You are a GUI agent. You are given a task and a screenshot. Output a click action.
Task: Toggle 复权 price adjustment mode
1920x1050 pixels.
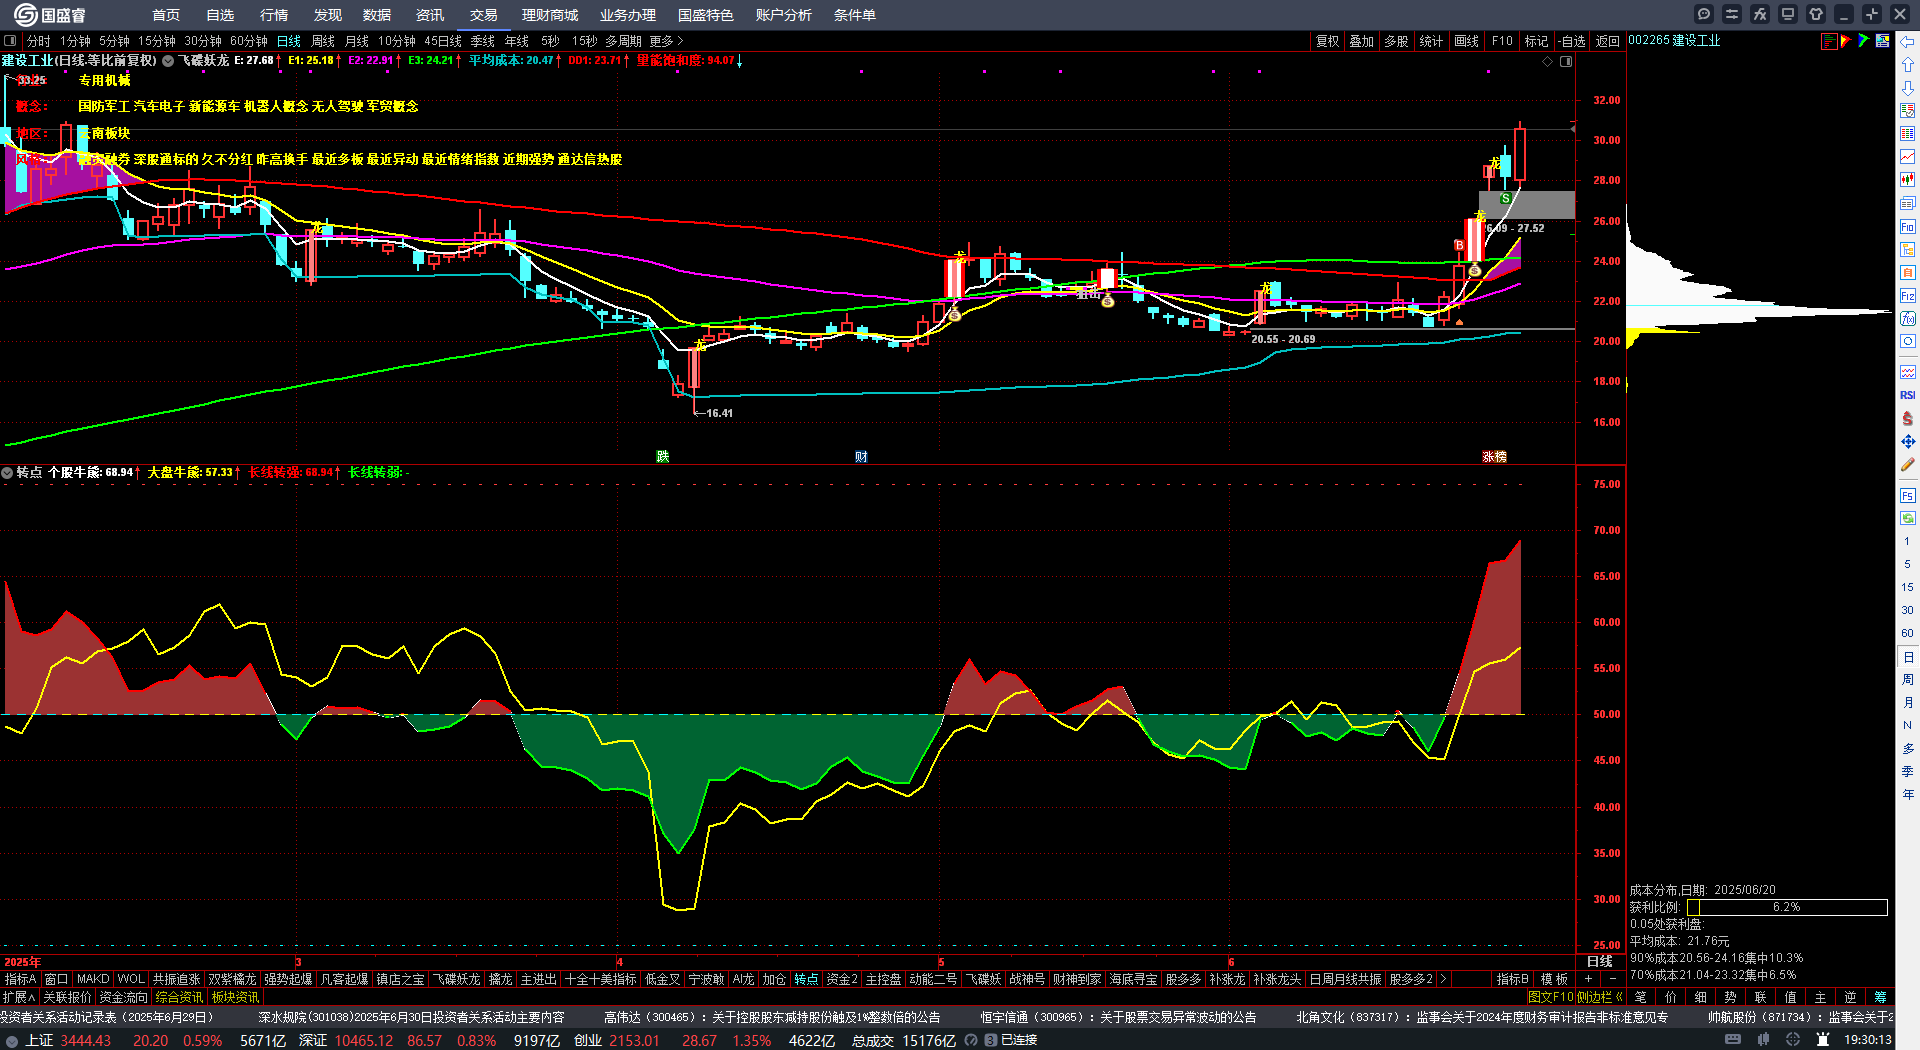pos(1327,41)
